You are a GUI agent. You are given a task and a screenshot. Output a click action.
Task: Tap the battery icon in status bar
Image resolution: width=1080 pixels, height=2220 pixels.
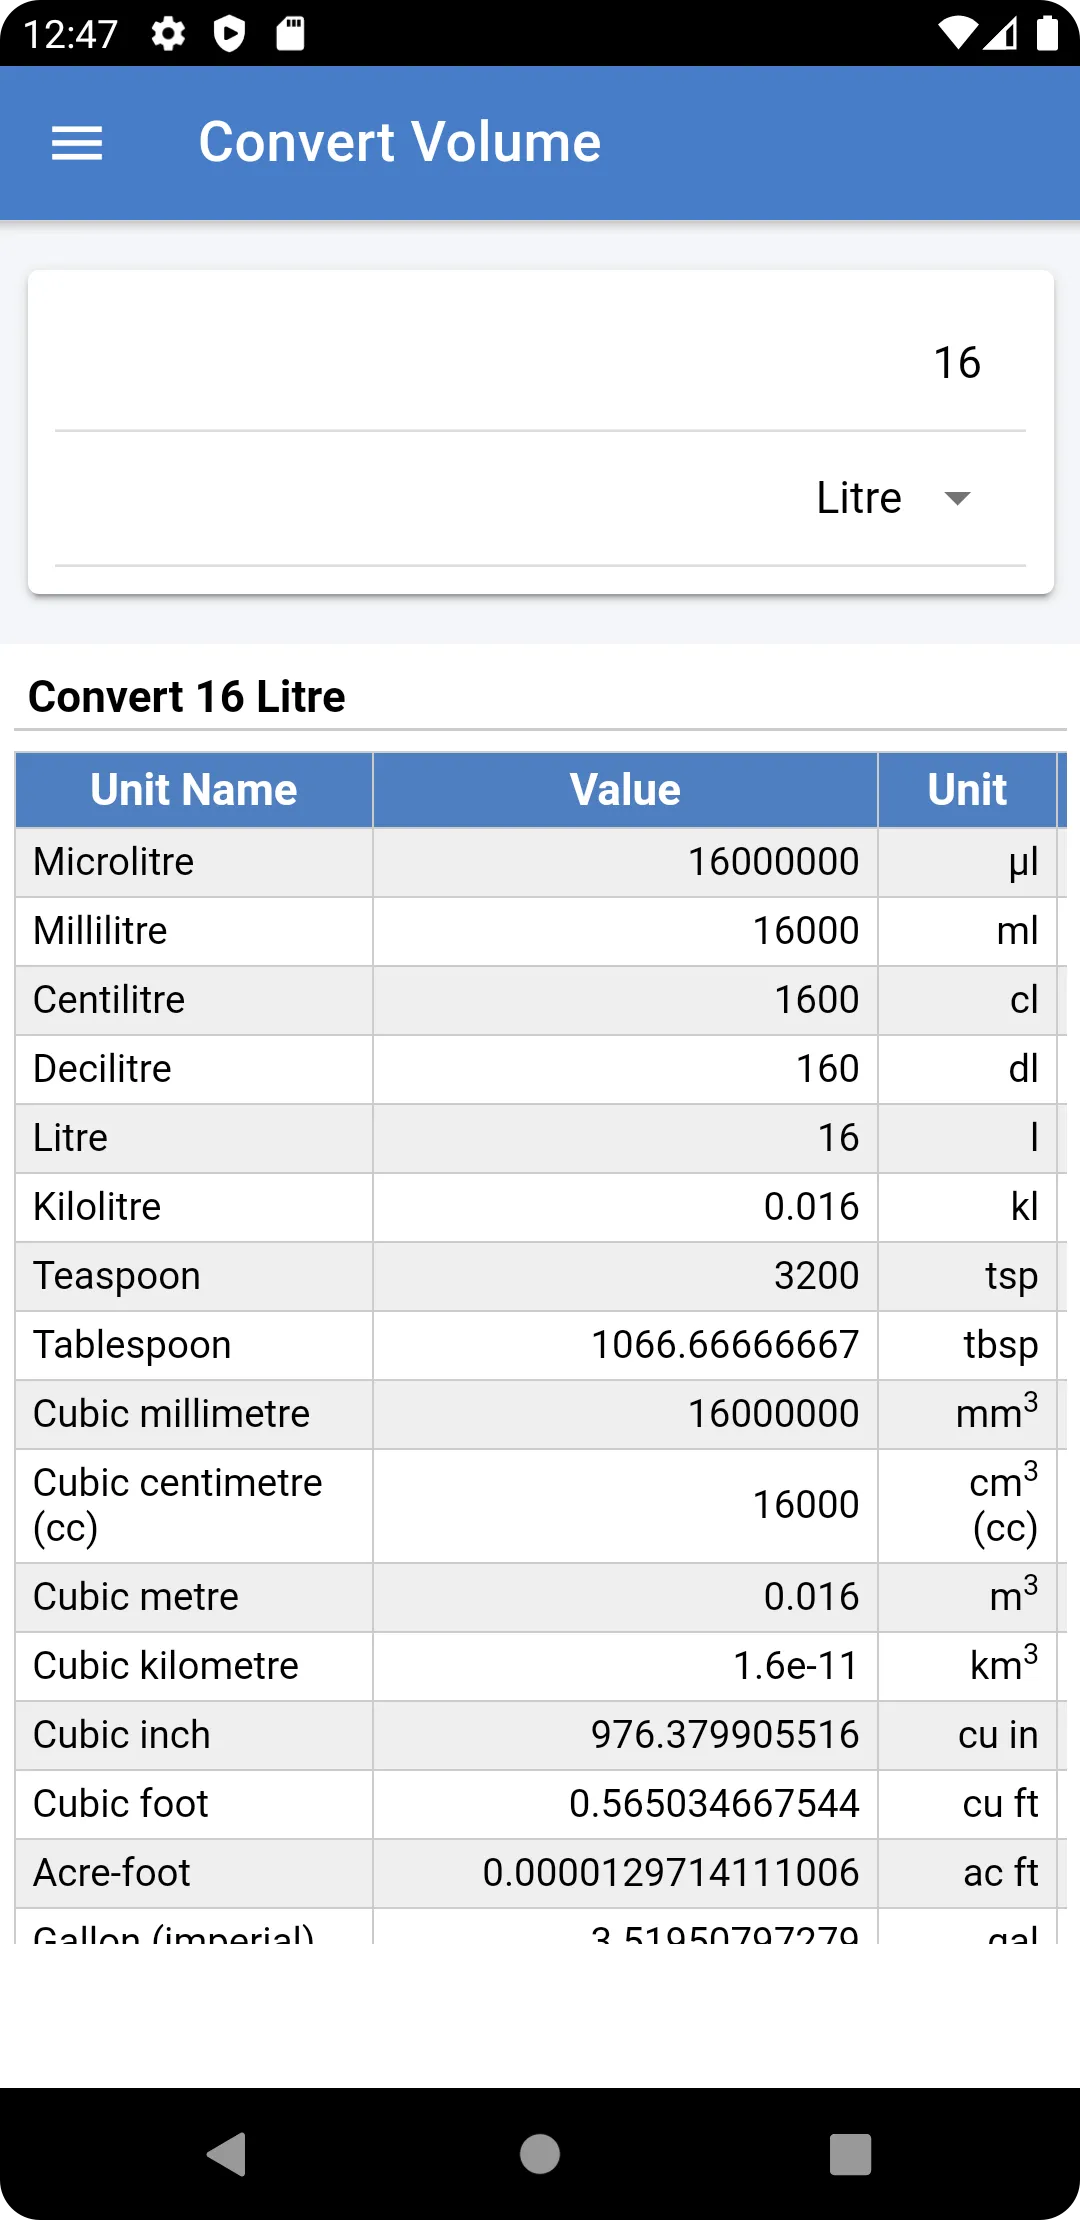(x=1047, y=33)
